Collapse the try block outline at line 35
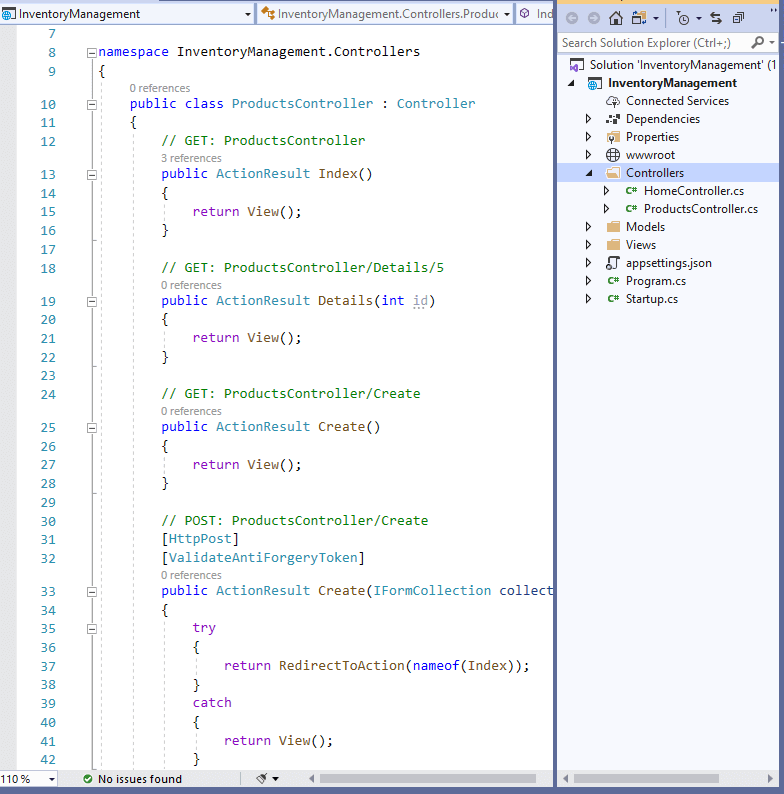 [x=92, y=629]
